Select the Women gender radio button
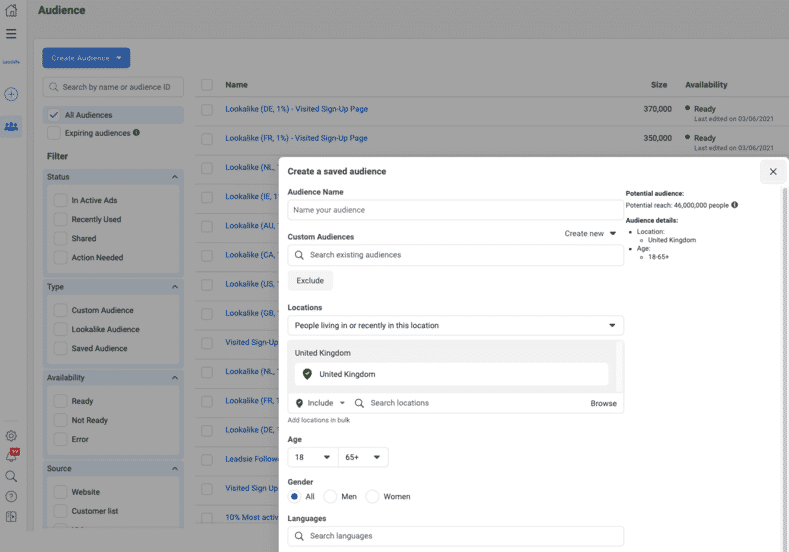Screen dimensions: 789x552 pyautogui.click(x=372, y=497)
